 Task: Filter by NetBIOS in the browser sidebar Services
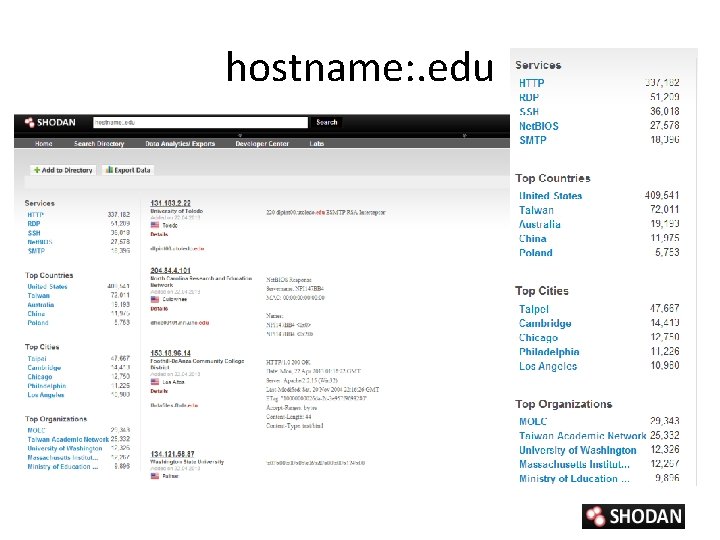coord(40,242)
